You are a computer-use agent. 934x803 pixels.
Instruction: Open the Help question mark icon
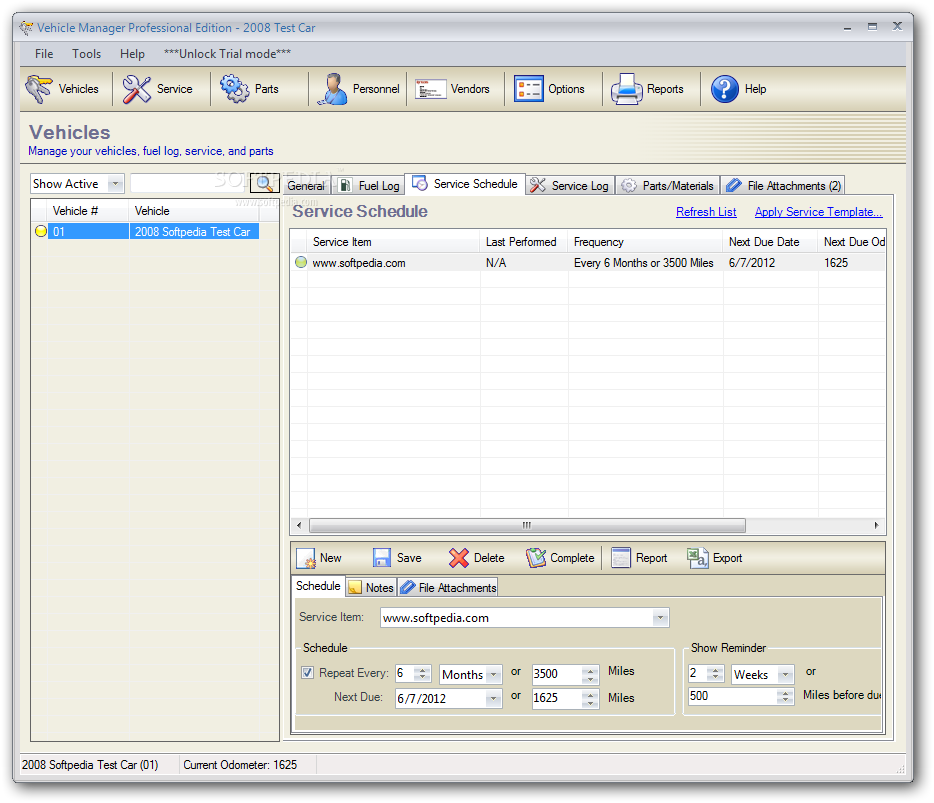pyautogui.click(x=724, y=89)
